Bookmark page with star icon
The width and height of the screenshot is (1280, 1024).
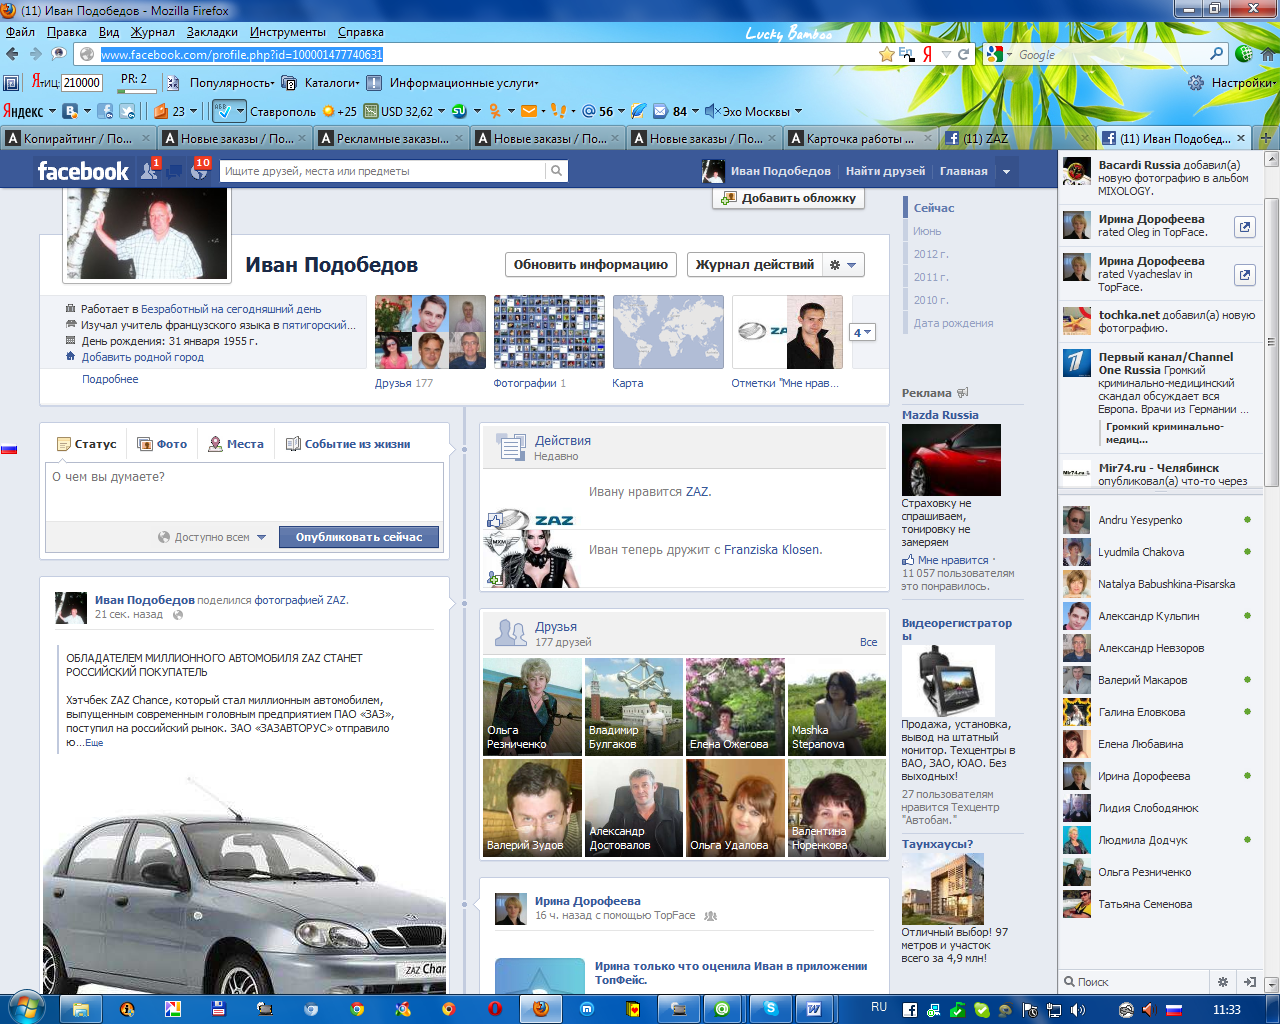[886, 55]
